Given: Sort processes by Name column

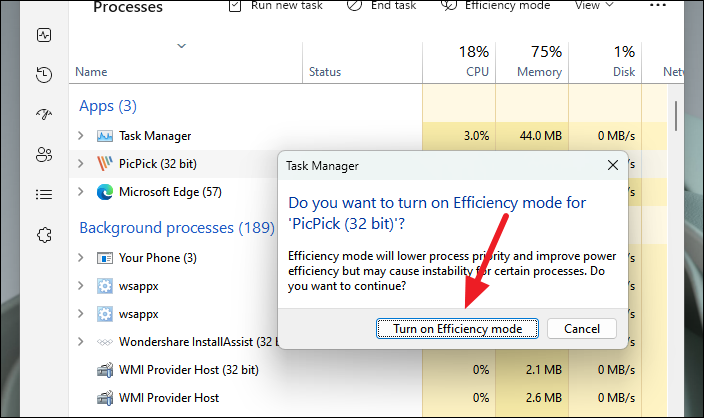Looking at the screenshot, I should [x=91, y=72].
